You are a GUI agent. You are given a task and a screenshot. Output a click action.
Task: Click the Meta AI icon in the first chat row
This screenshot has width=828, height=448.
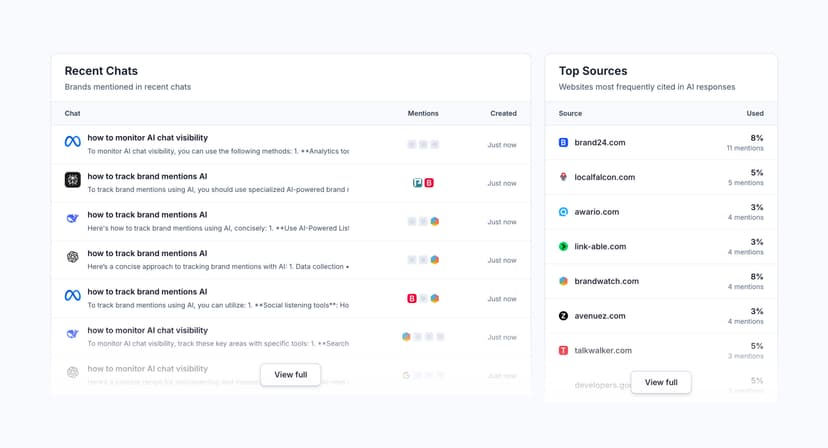[72, 142]
